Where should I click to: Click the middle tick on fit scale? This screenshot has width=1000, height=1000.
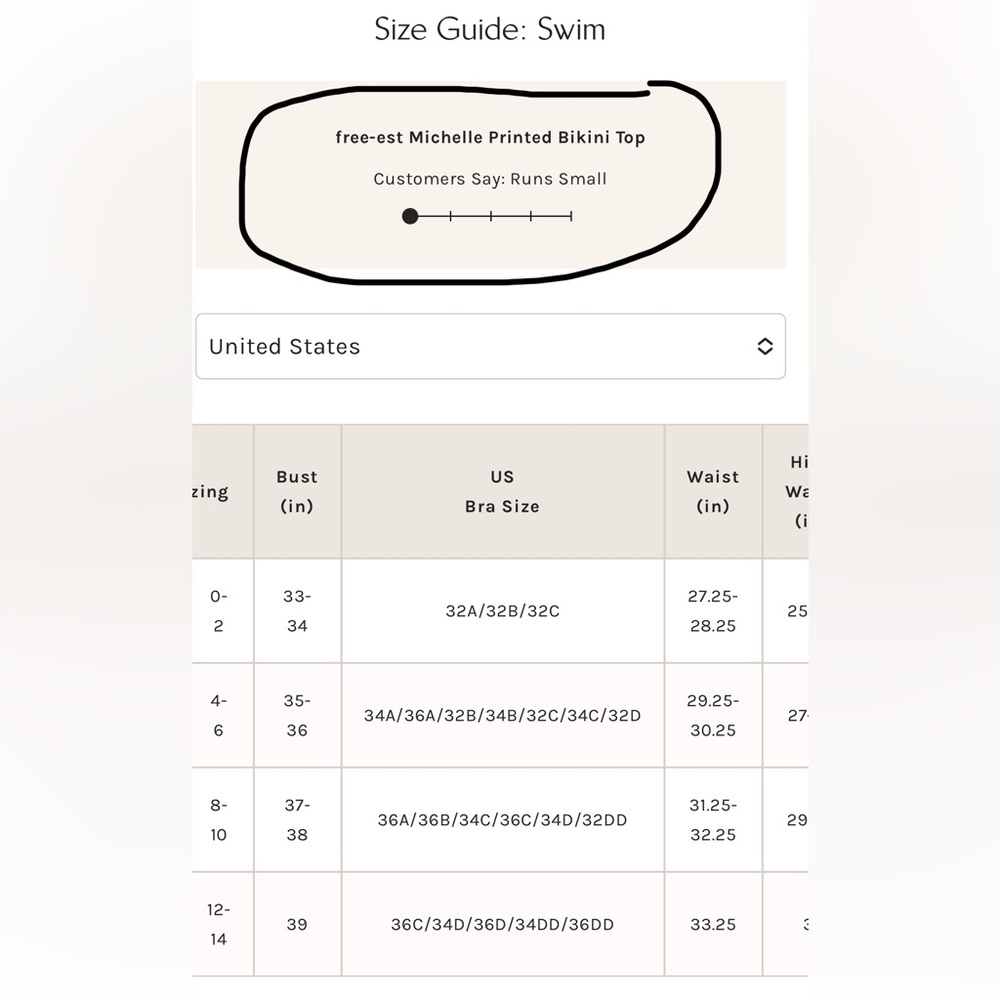pyautogui.click(x=490, y=216)
